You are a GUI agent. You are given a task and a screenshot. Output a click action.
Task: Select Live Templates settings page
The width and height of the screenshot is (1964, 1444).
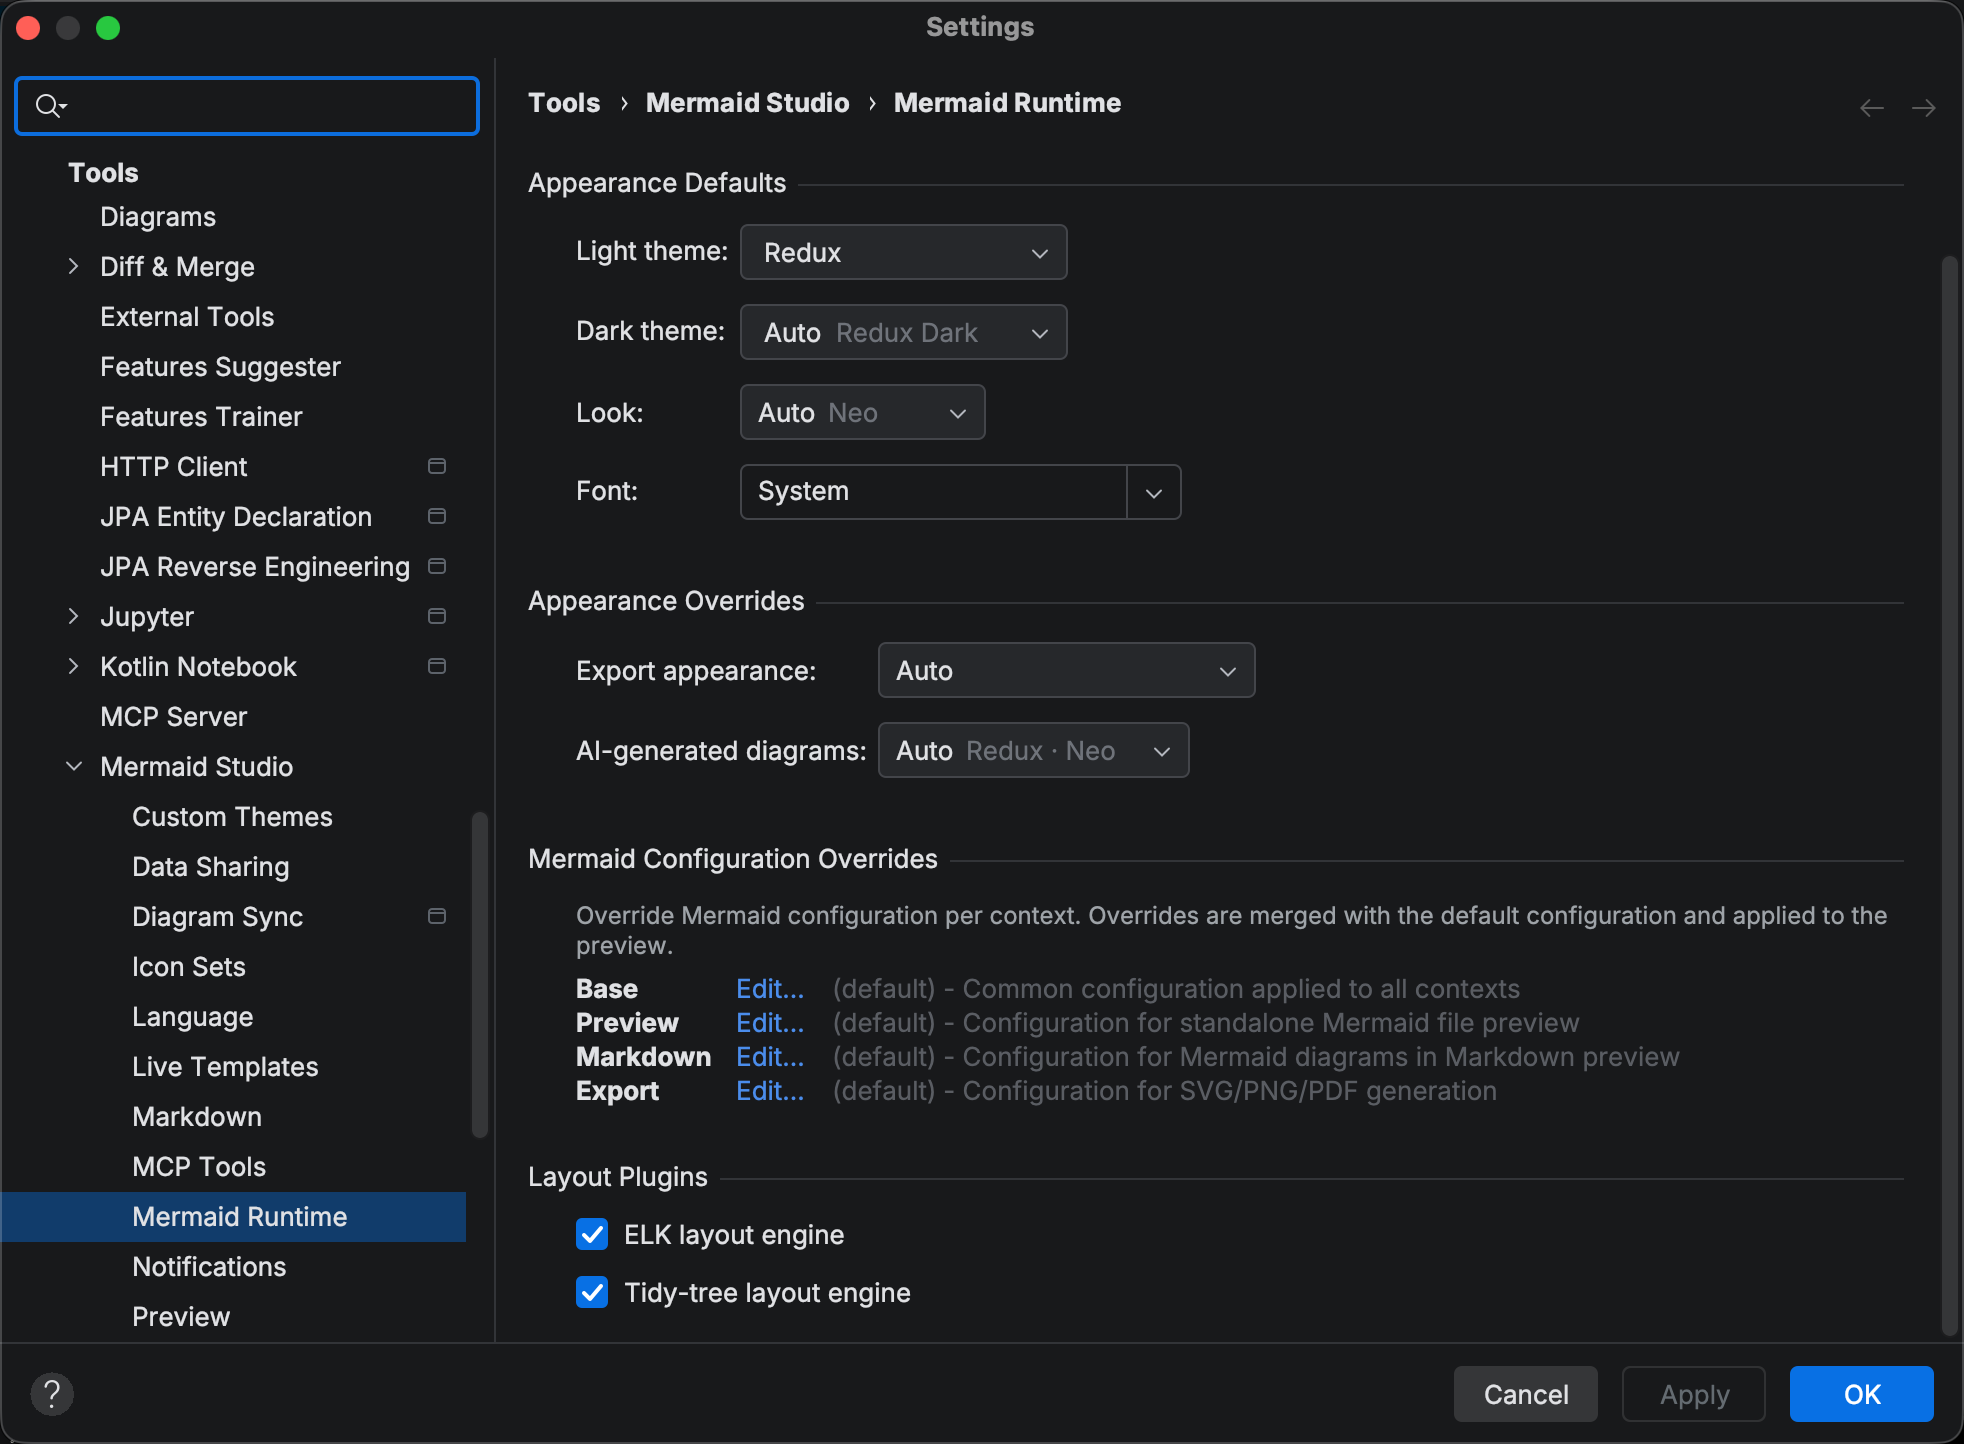coord(225,1067)
